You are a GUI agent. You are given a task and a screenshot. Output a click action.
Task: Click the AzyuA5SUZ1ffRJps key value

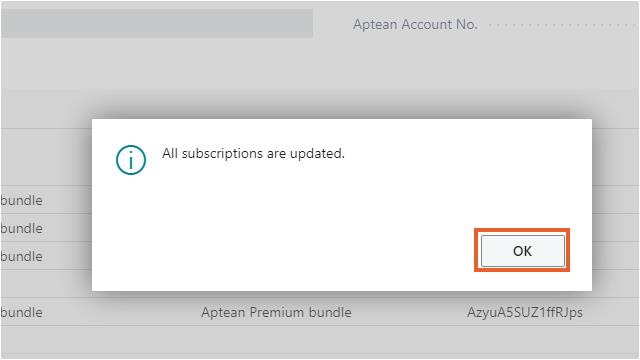tap(525, 312)
